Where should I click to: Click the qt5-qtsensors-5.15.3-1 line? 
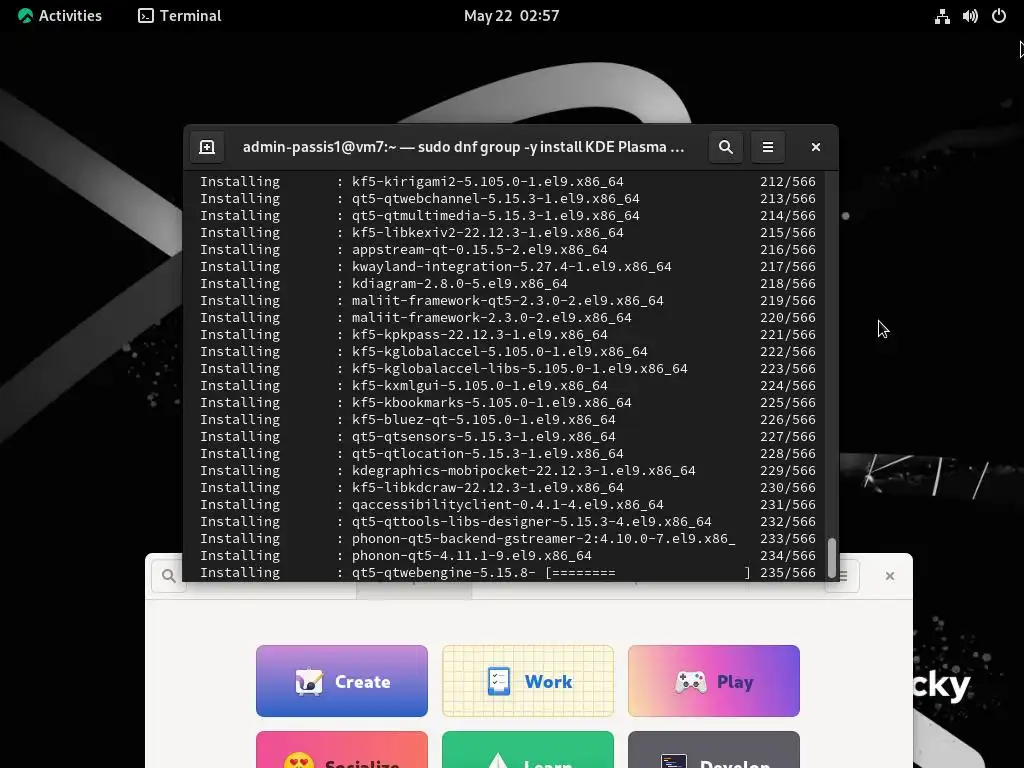[507, 436]
